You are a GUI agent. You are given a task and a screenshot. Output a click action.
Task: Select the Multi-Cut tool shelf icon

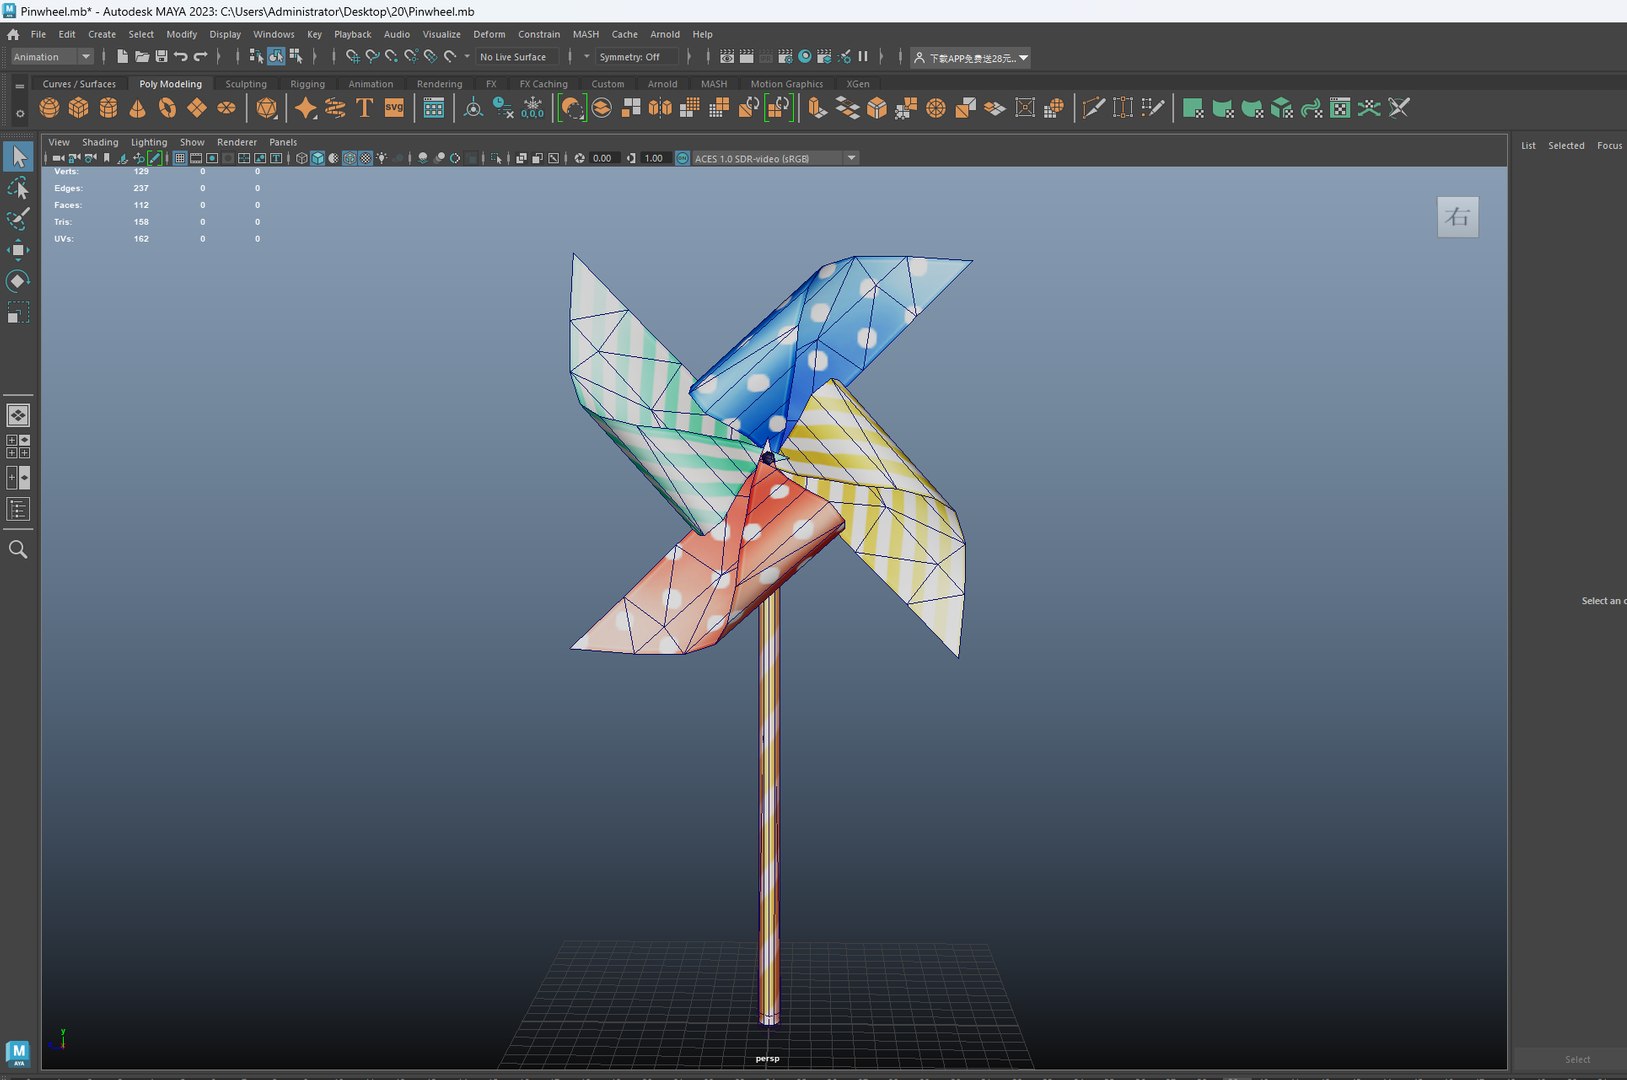(x=1093, y=108)
